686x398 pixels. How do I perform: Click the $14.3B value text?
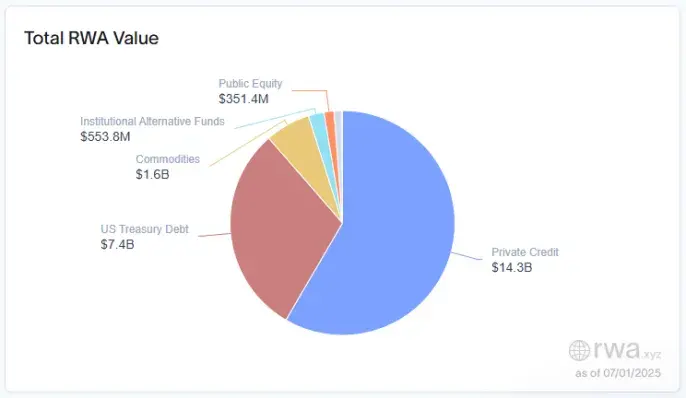pyautogui.click(x=511, y=267)
